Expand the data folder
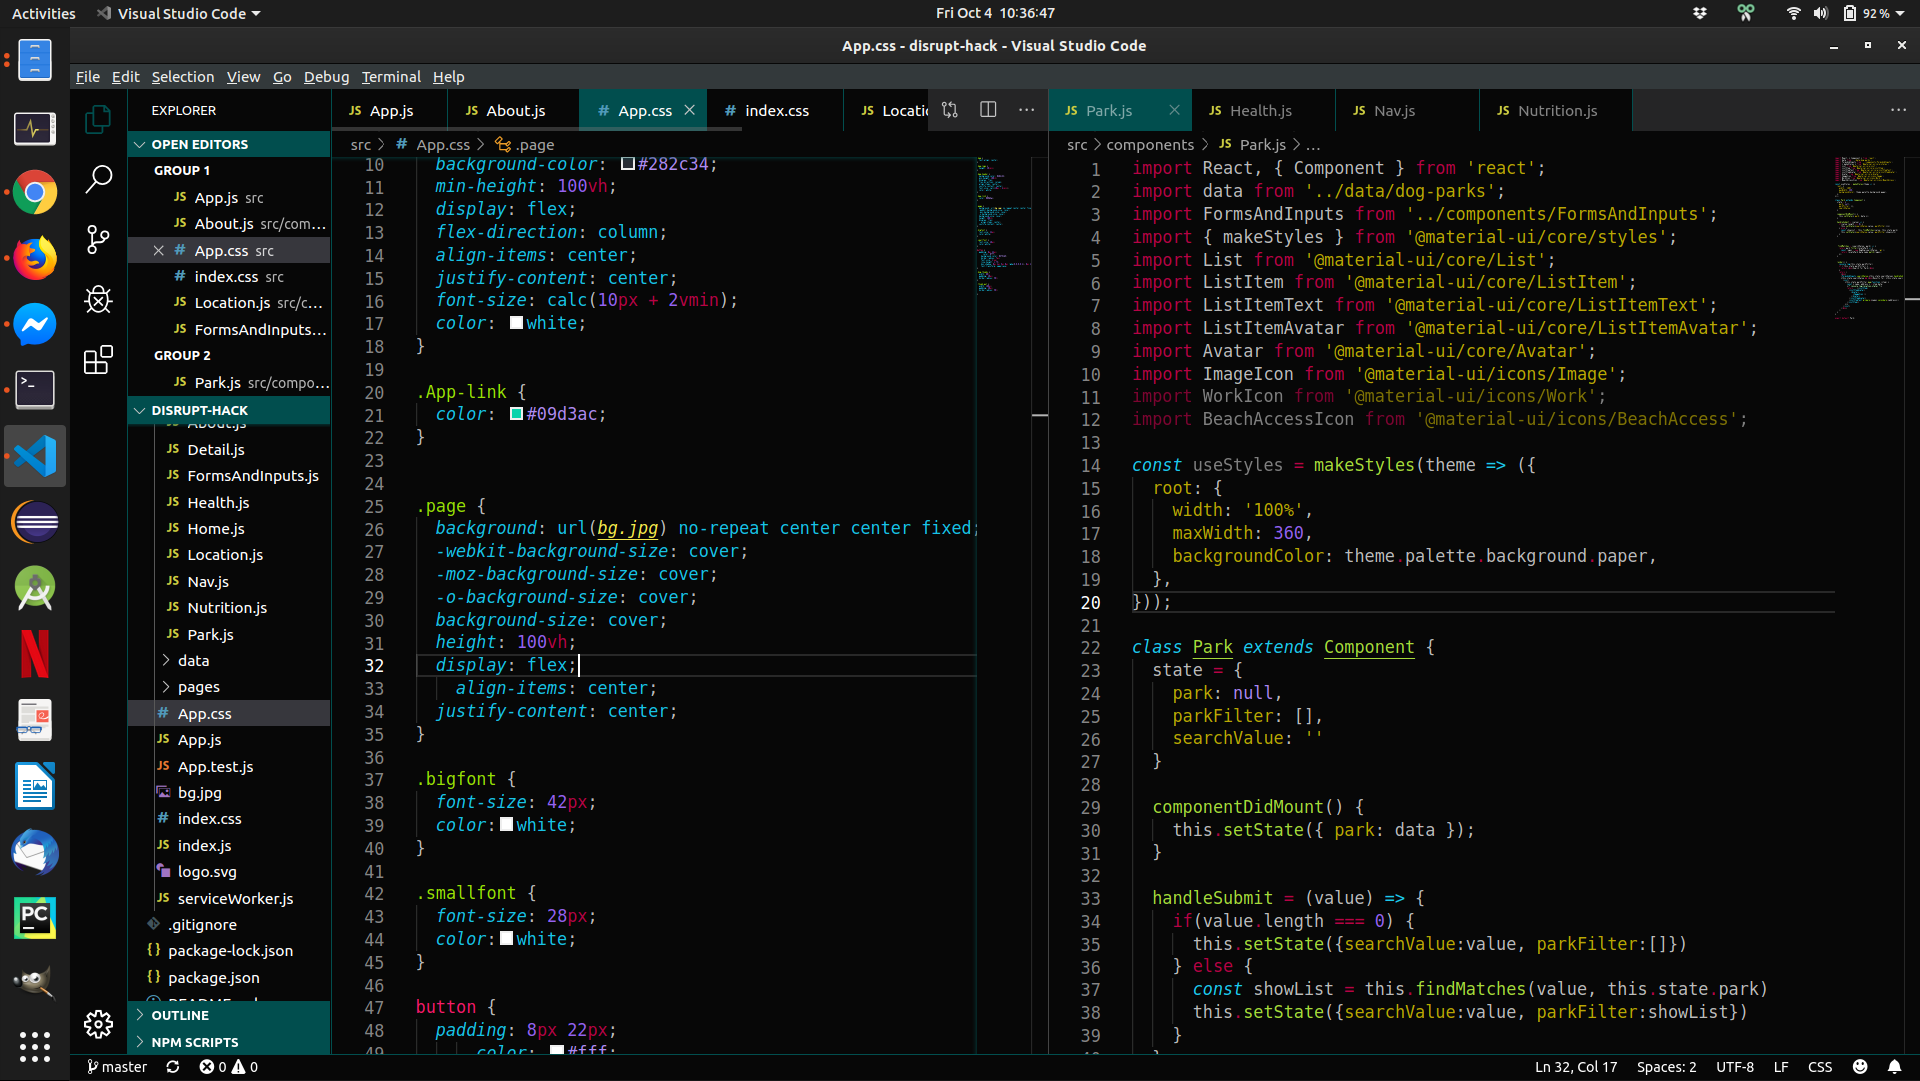This screenshot has width=1920, height=1081. tap(193, 661)
